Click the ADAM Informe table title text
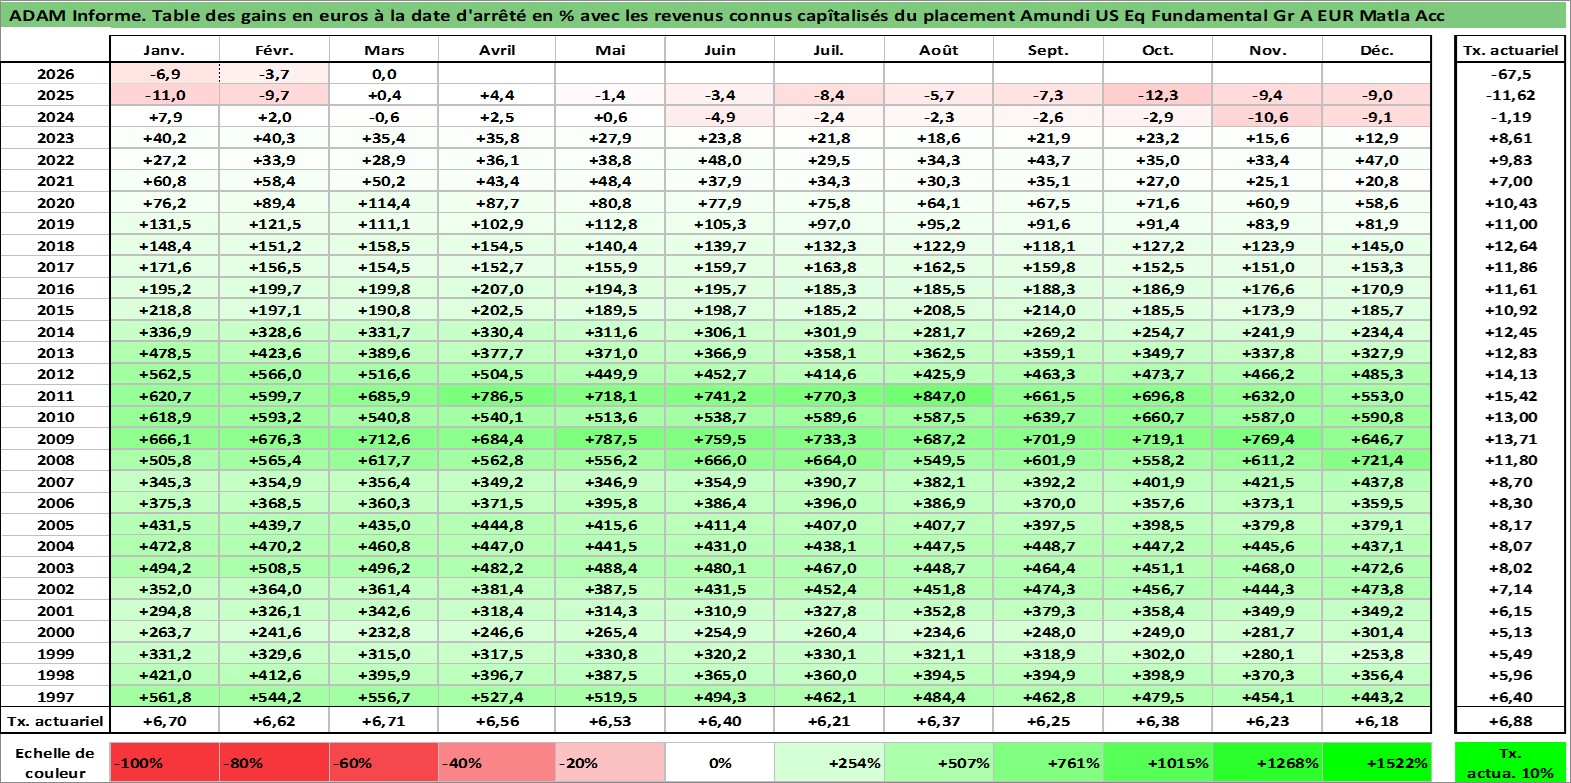The width and height of the screenshot is (1571, 783). click(727, 15)
